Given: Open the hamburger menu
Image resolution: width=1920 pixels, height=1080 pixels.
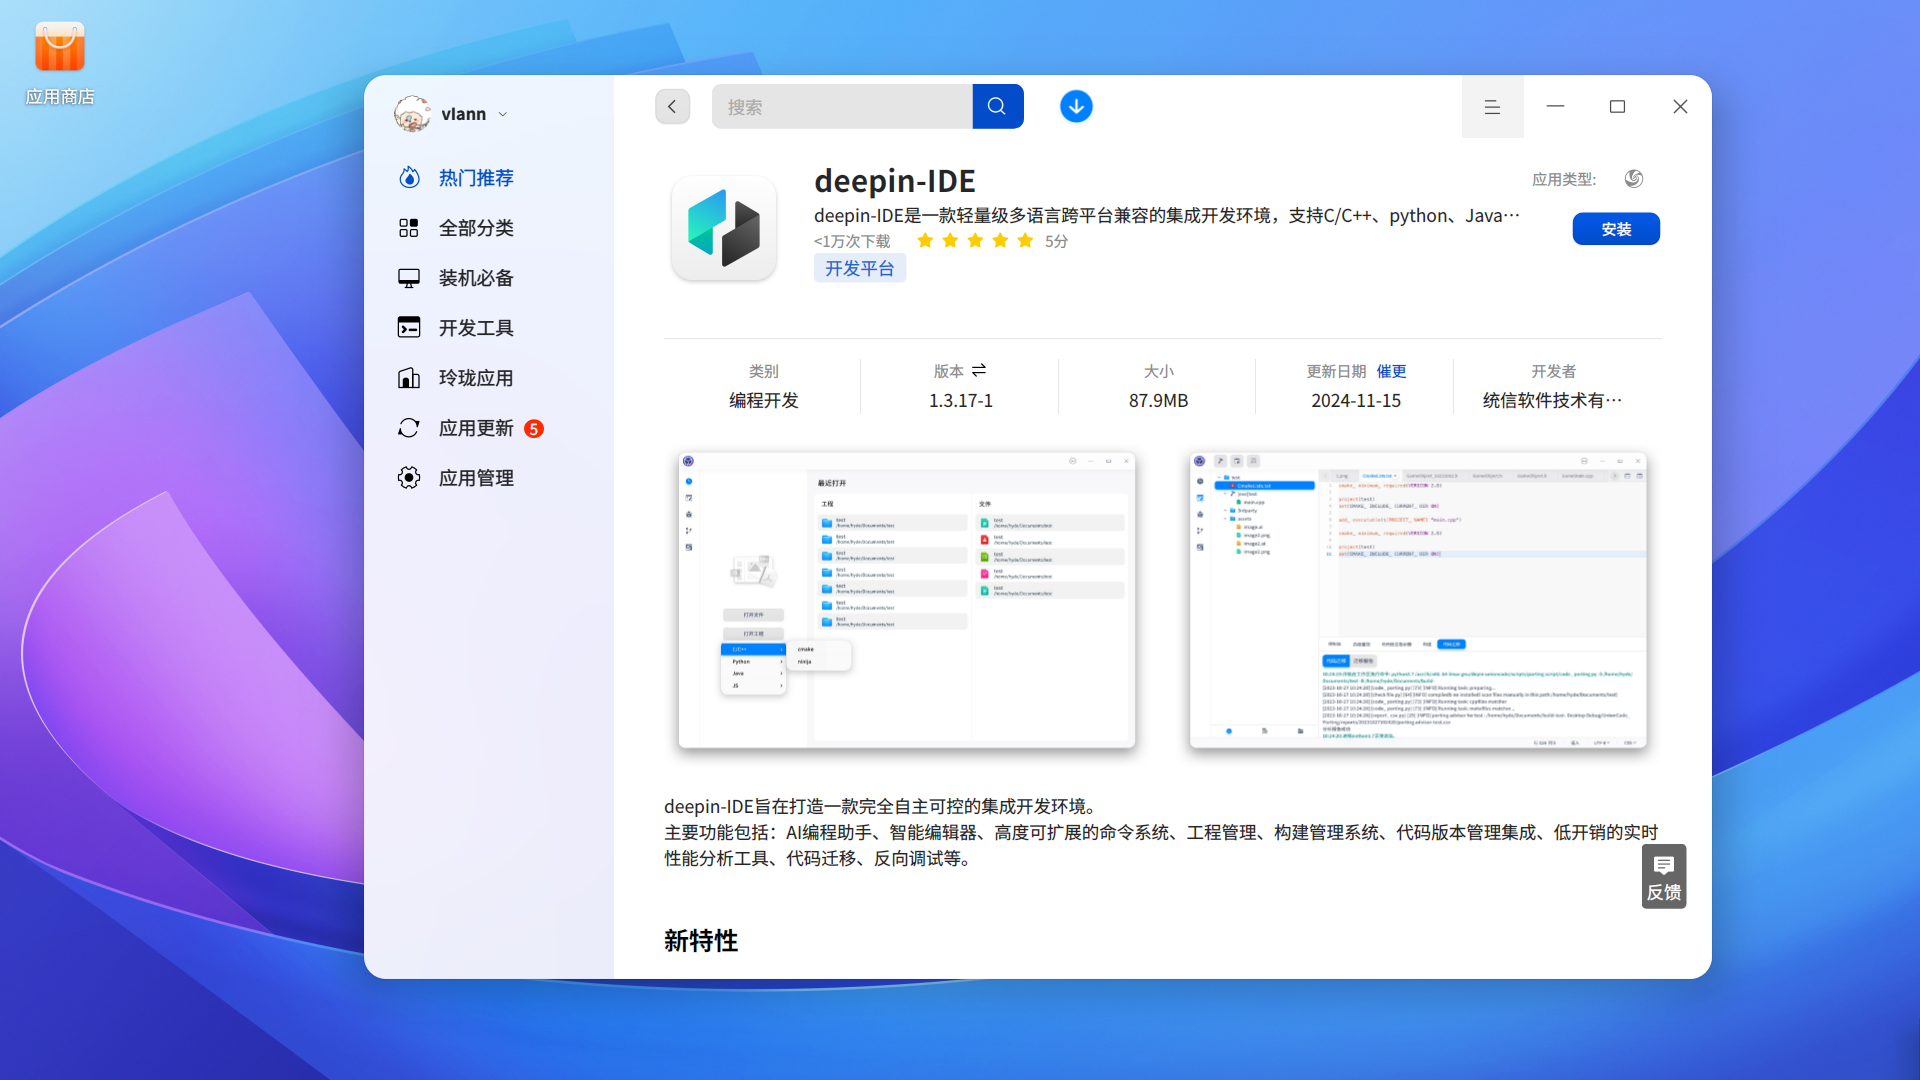Looking at the screenshot, I should tap(1493, 106).
